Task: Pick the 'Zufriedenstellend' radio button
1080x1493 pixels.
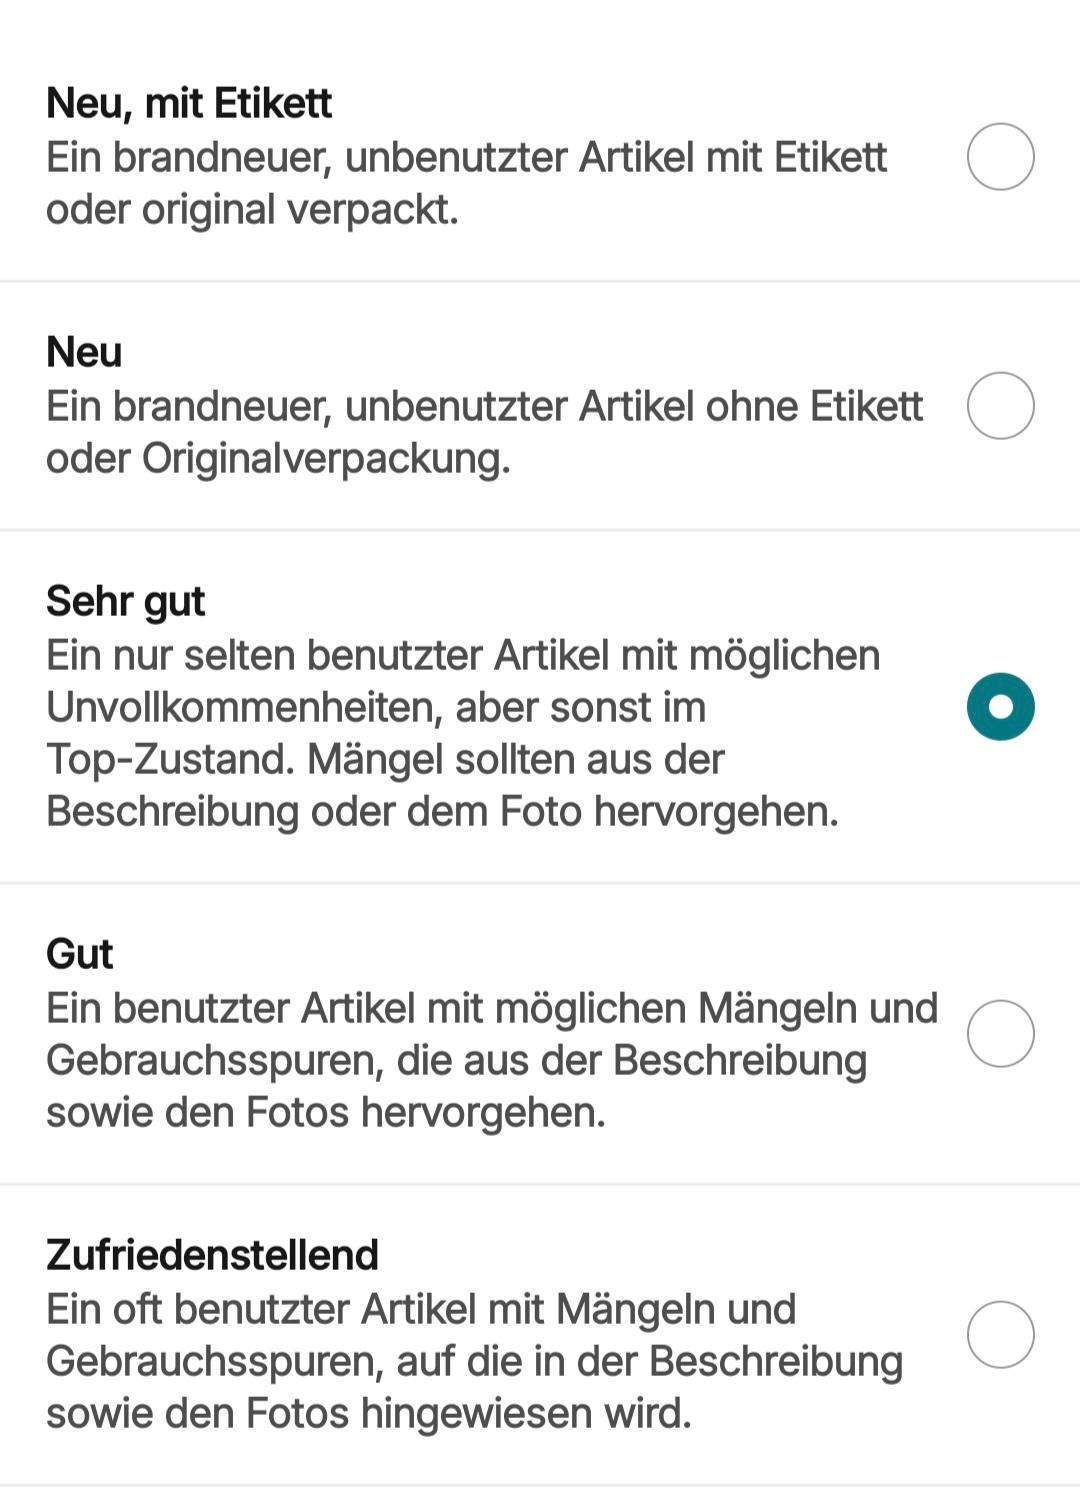Action: click(1000, 1334)
